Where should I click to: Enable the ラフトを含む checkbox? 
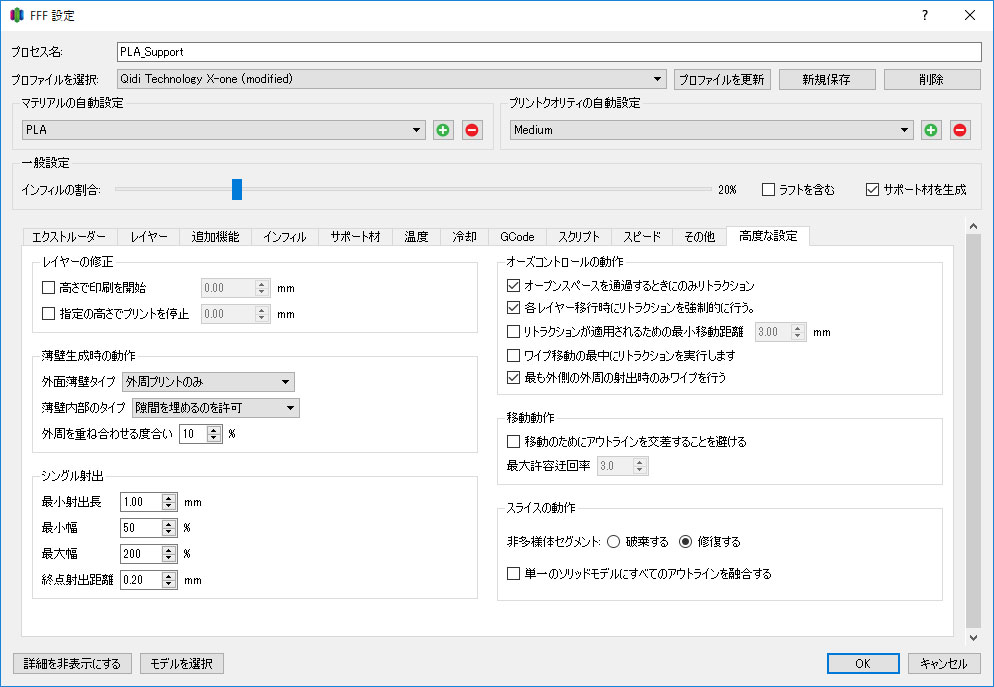[x=768, y=189]
